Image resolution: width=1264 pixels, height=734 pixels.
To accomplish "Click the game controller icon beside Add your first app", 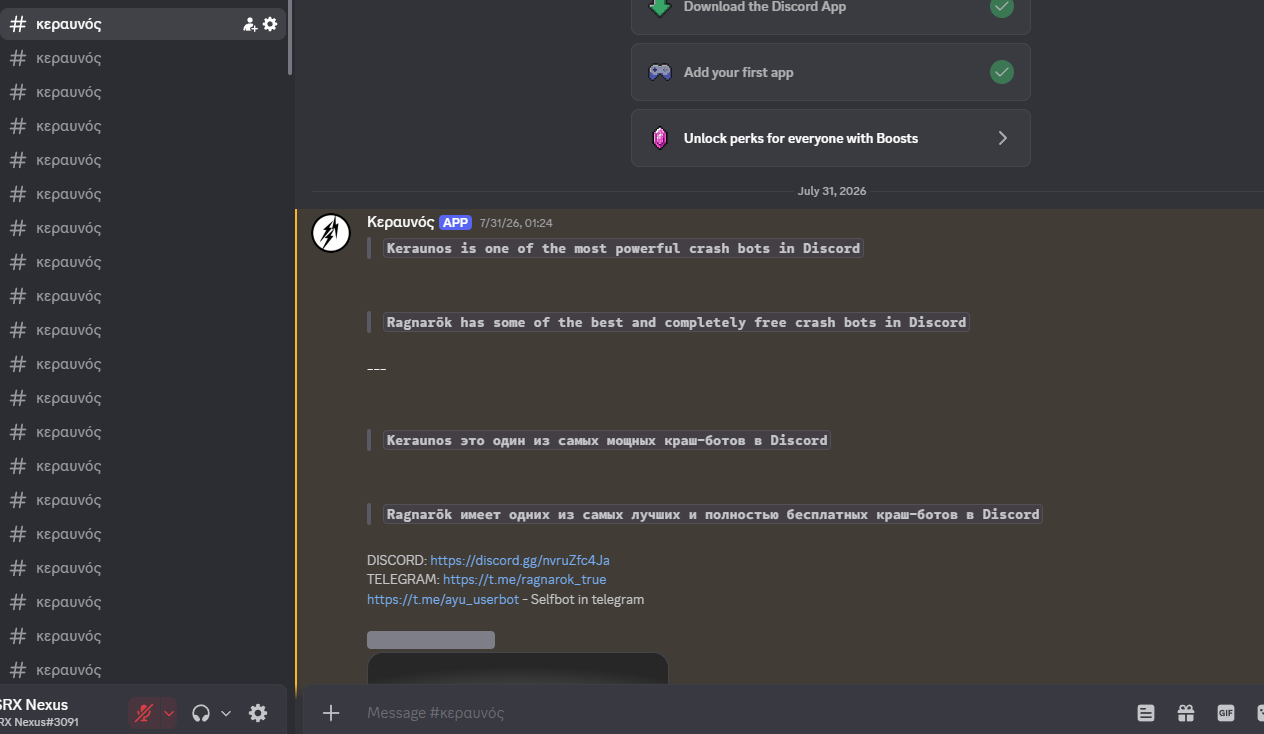I will [x=660, y=72].
